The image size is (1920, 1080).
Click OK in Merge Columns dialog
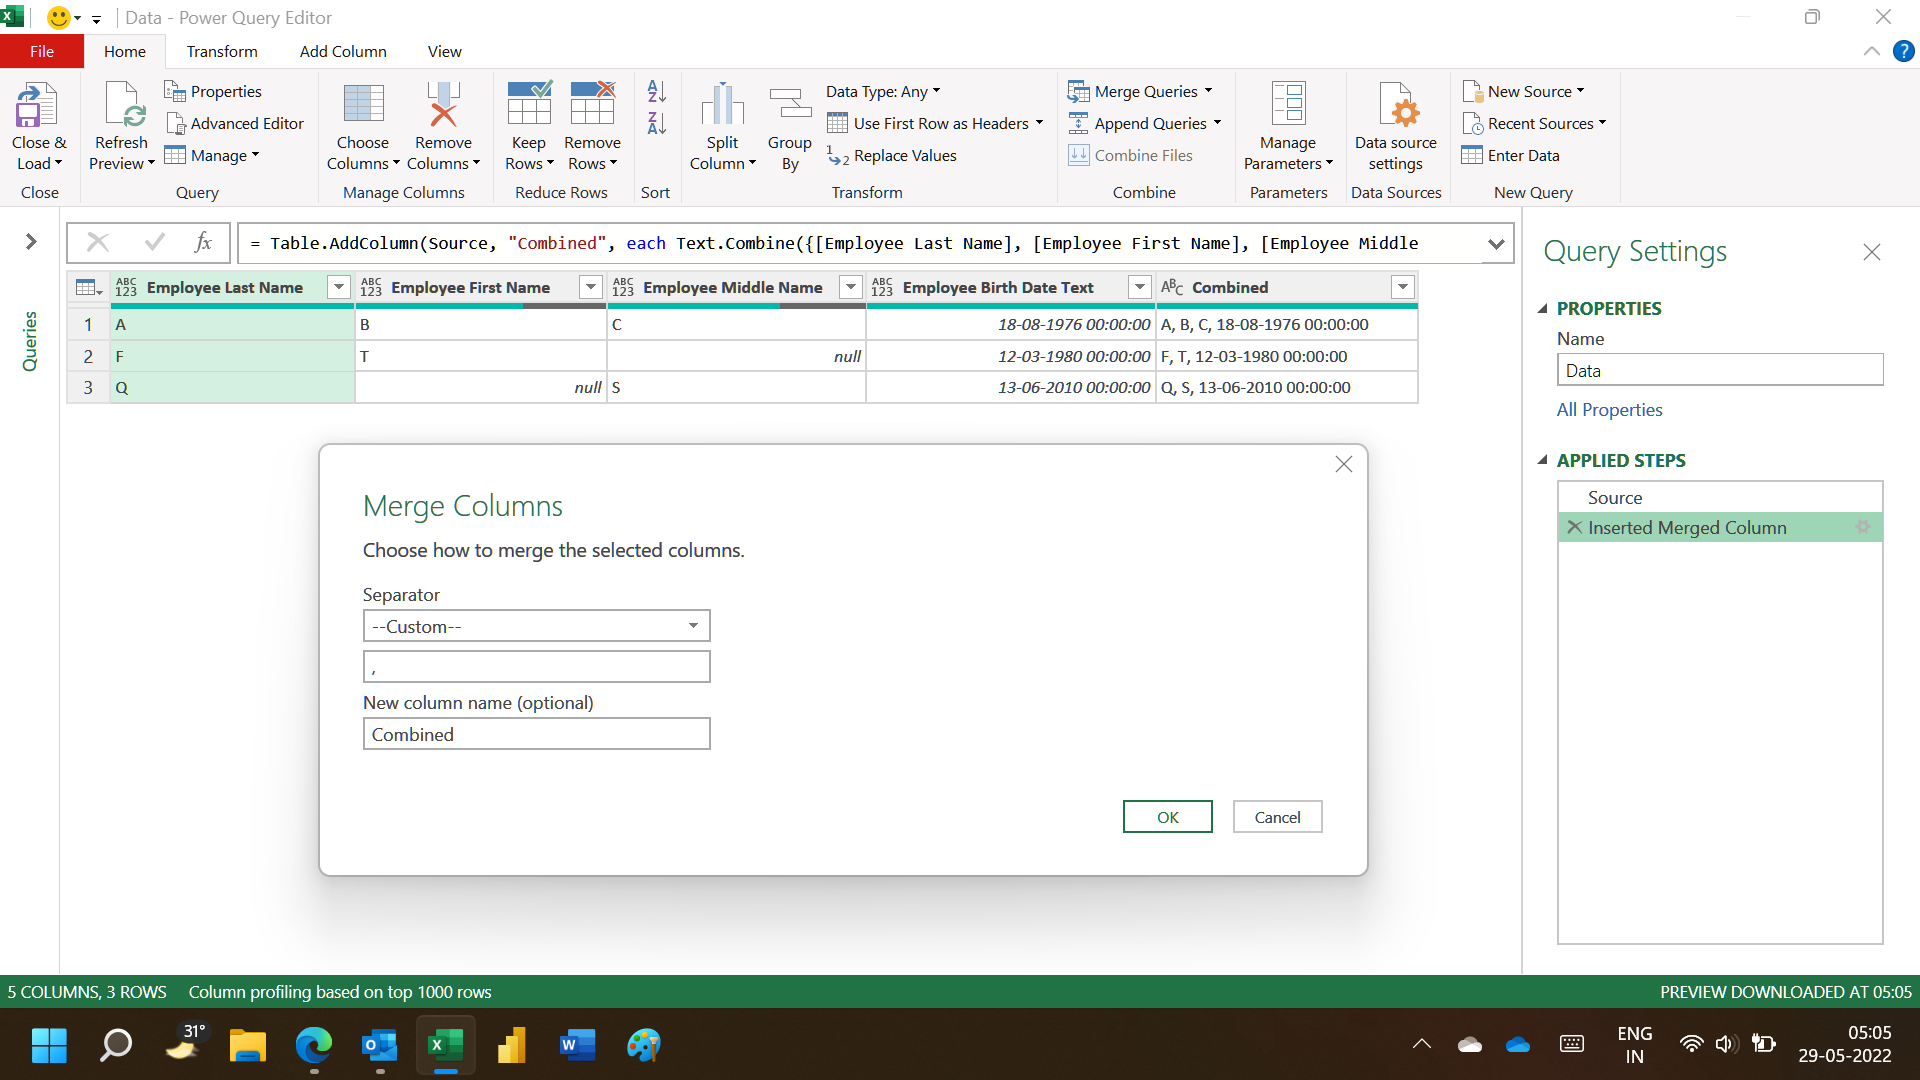(x=1167, y=817)
